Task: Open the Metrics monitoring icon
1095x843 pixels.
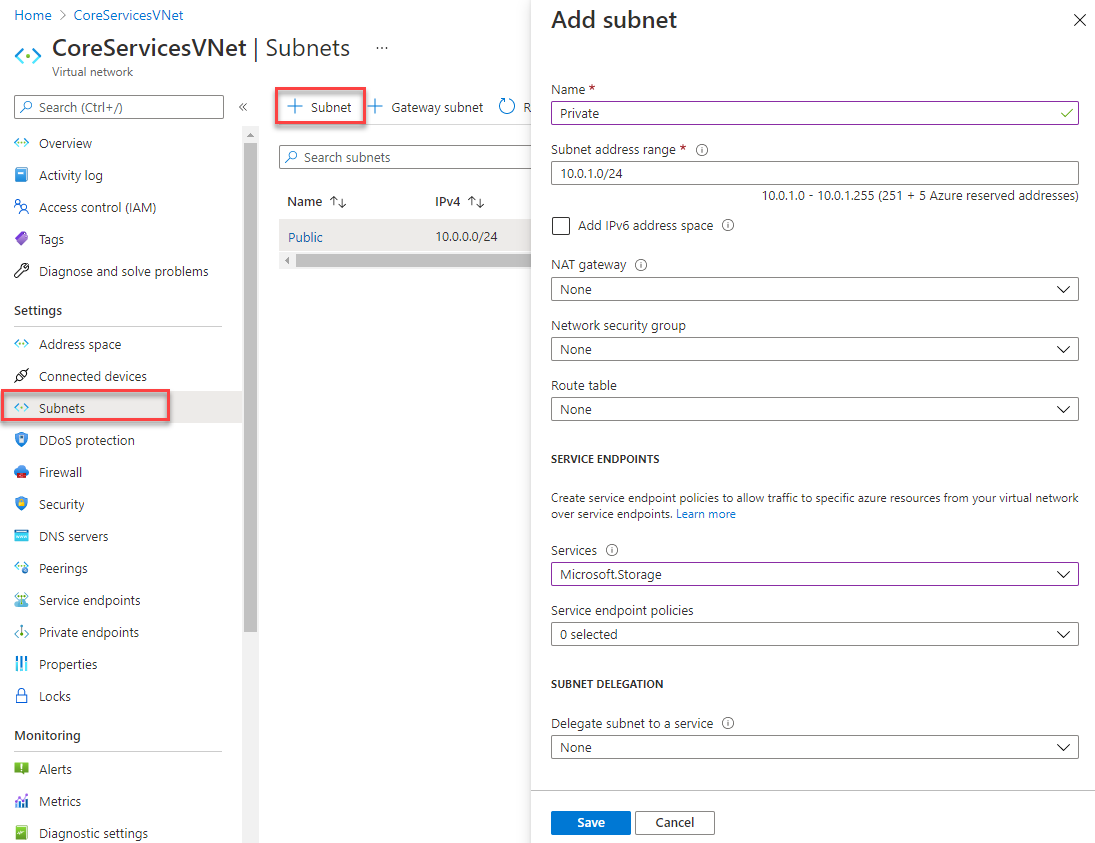Action: pos(22,801)
